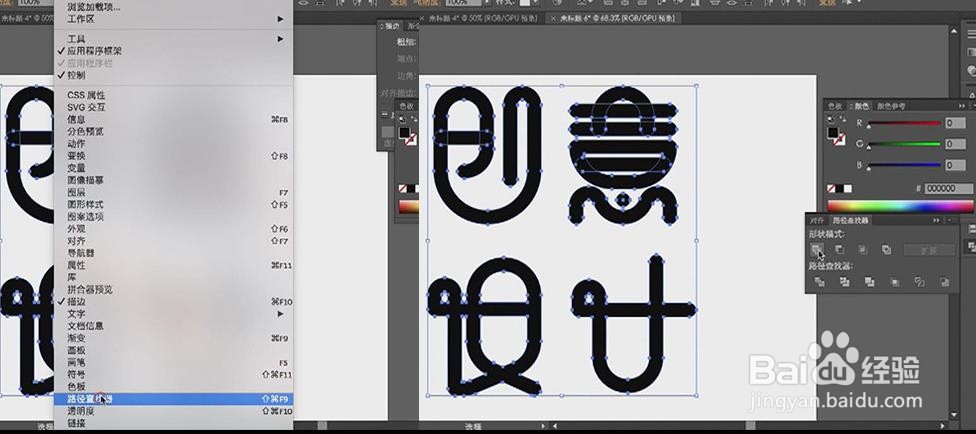Click the Merge pathfinder icon
The width and height of the screenshot is (976, 434).
pos(870,282)
